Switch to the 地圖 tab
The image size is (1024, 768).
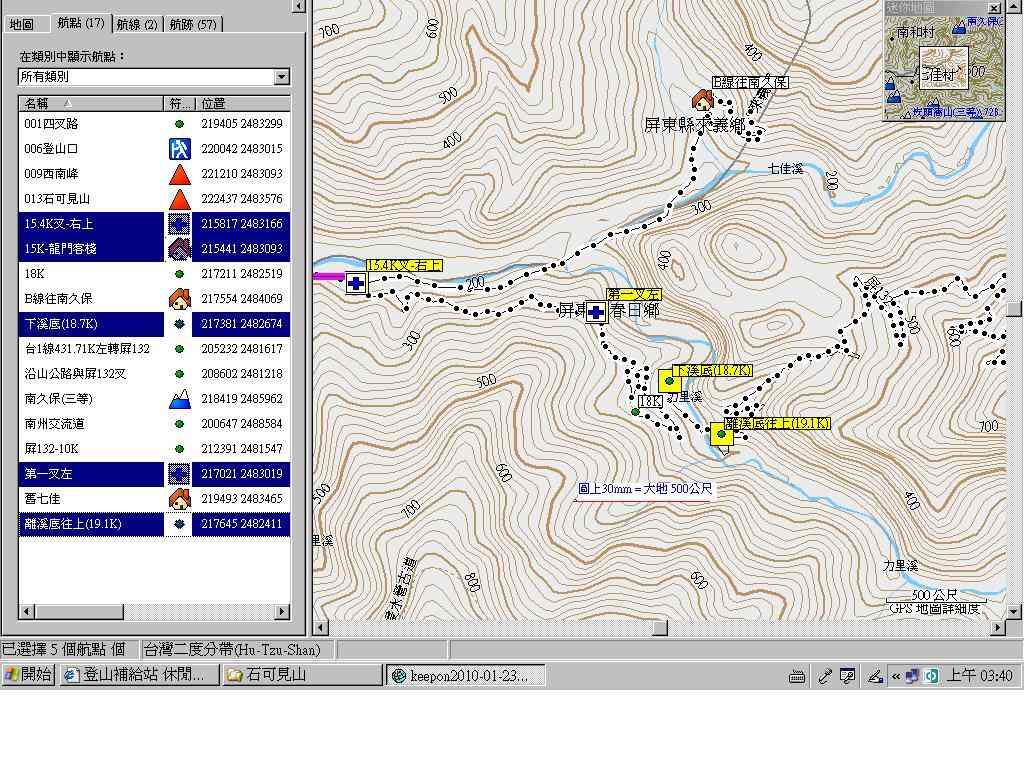point(22,23)
